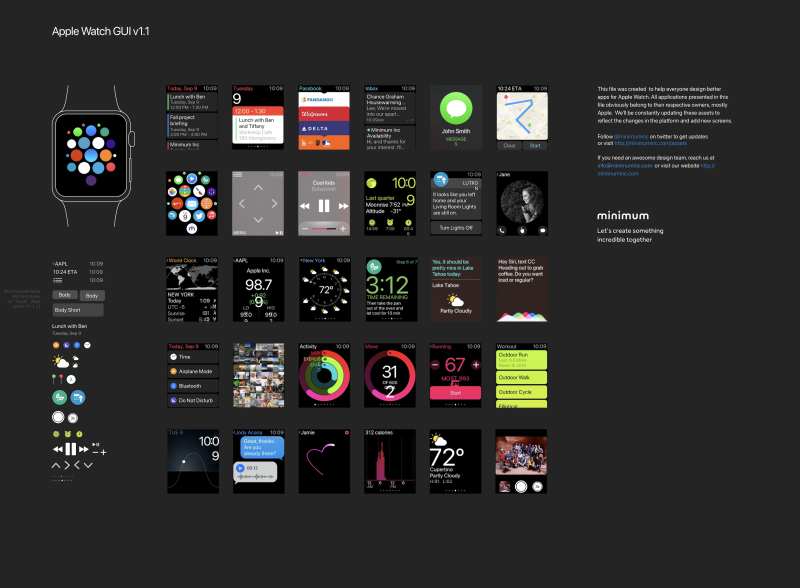The width and height of the screenshot is (800, 588).
Task: Click the partly cloudy icon on the Lake Tahoe card
Action: click(x=456, y=301)
